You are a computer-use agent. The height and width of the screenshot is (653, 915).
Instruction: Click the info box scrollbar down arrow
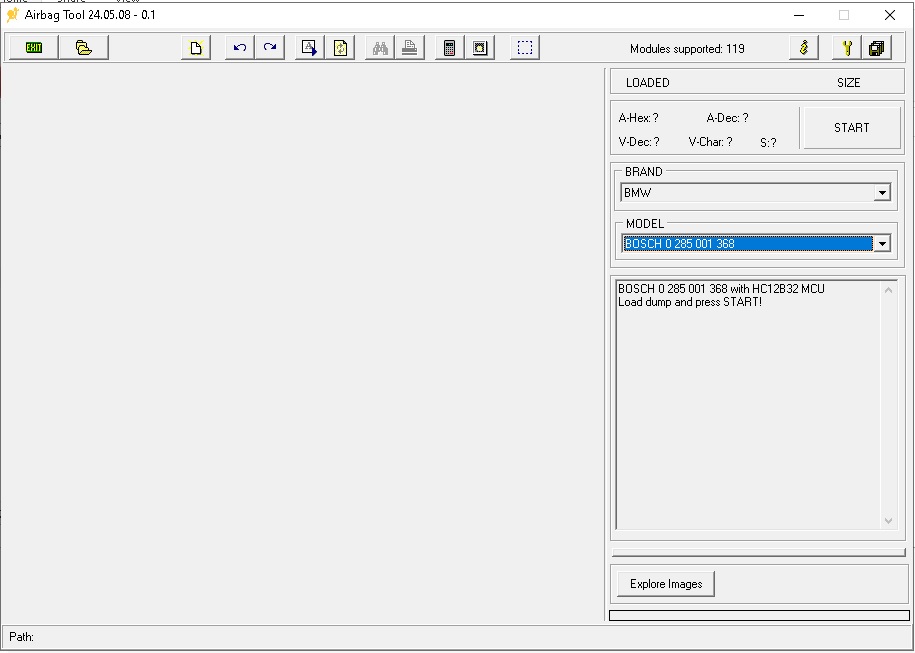[x=888, y=521]
